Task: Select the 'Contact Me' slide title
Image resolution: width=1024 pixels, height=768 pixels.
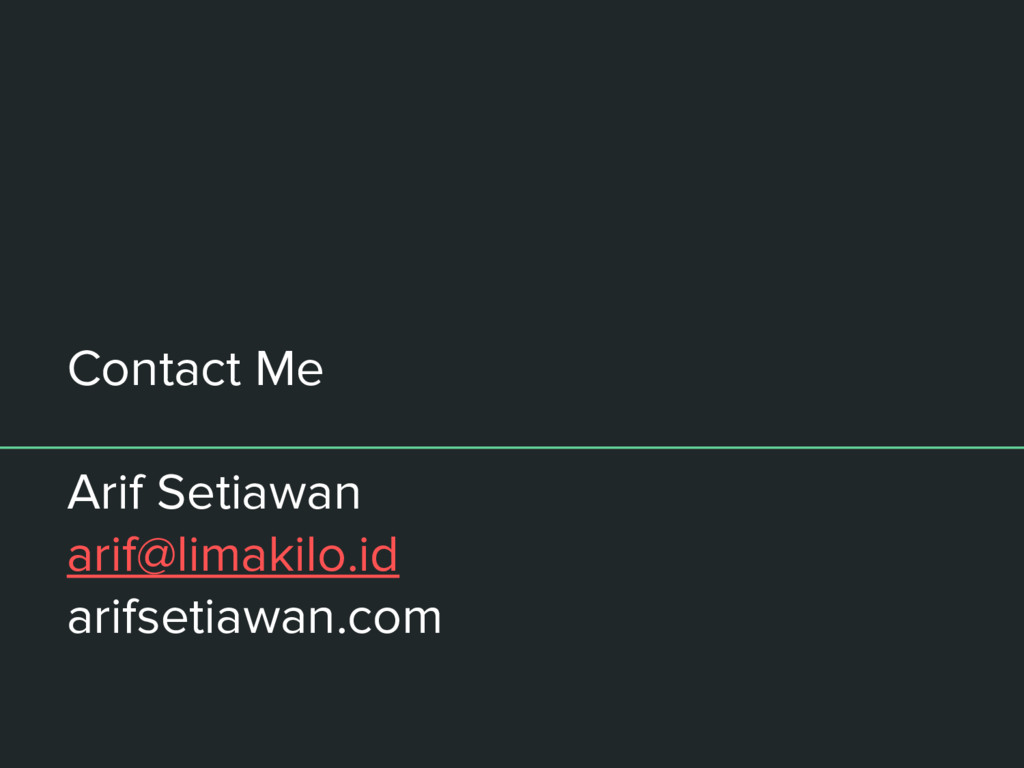Action: point(195,369)
